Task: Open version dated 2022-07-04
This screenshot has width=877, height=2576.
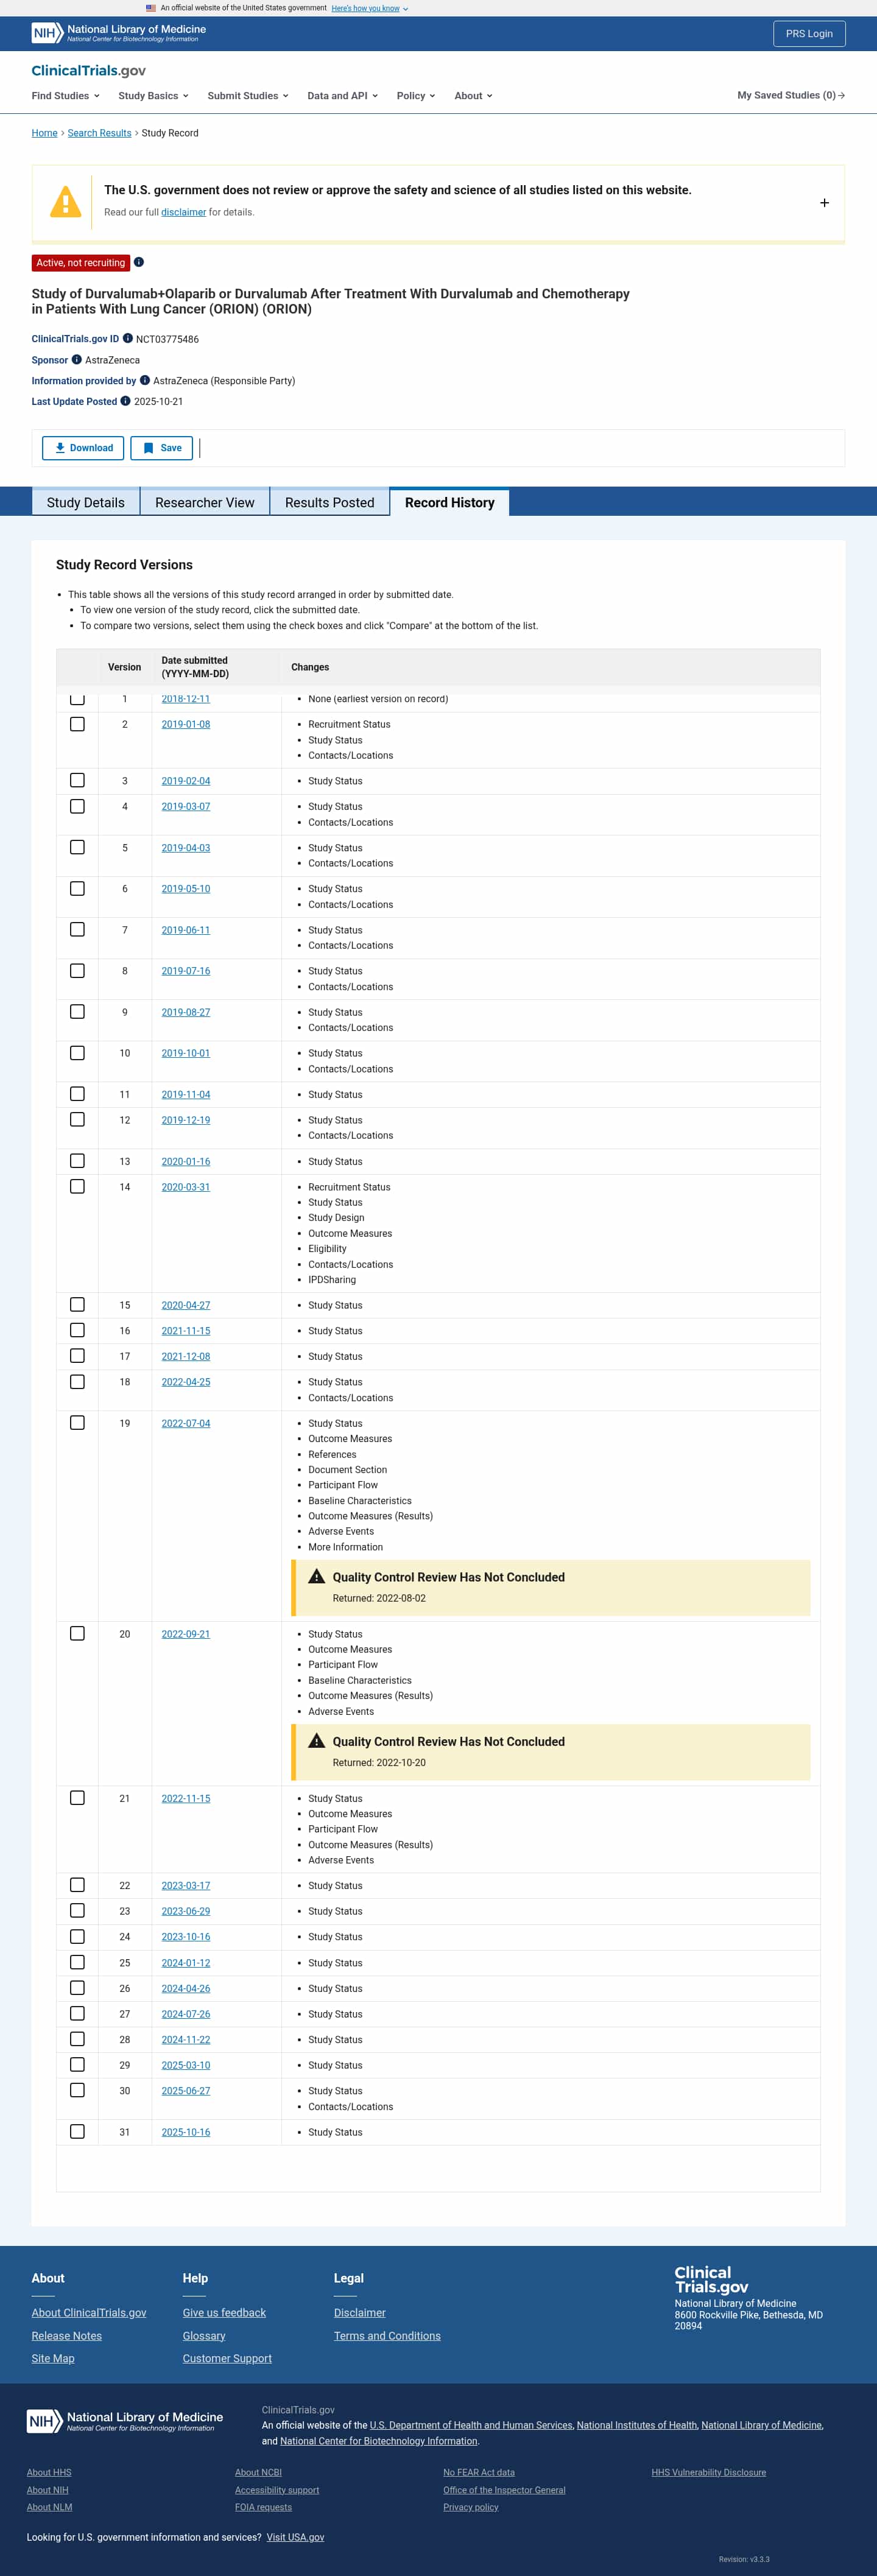Action: pyautogui.click(x=186, y=1423)
